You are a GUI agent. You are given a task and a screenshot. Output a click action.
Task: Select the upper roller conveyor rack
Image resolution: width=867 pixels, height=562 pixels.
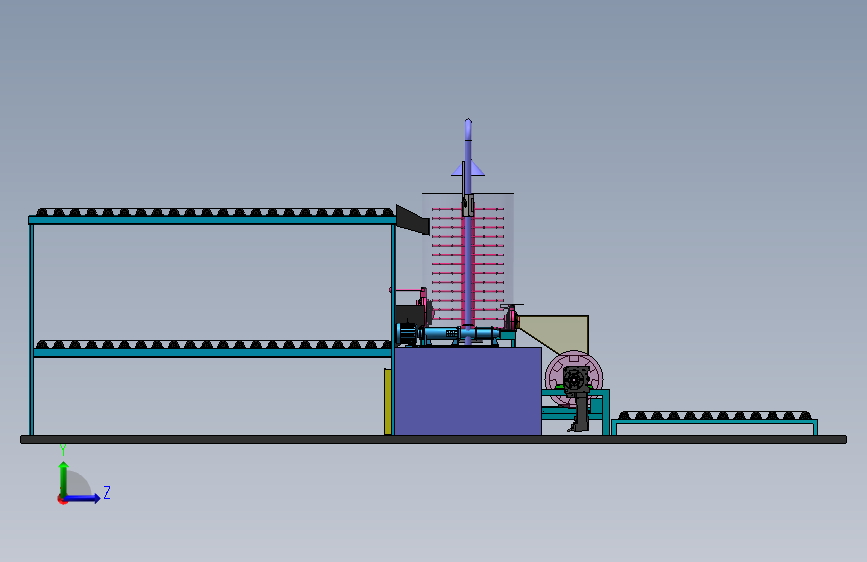click(212, 216)
